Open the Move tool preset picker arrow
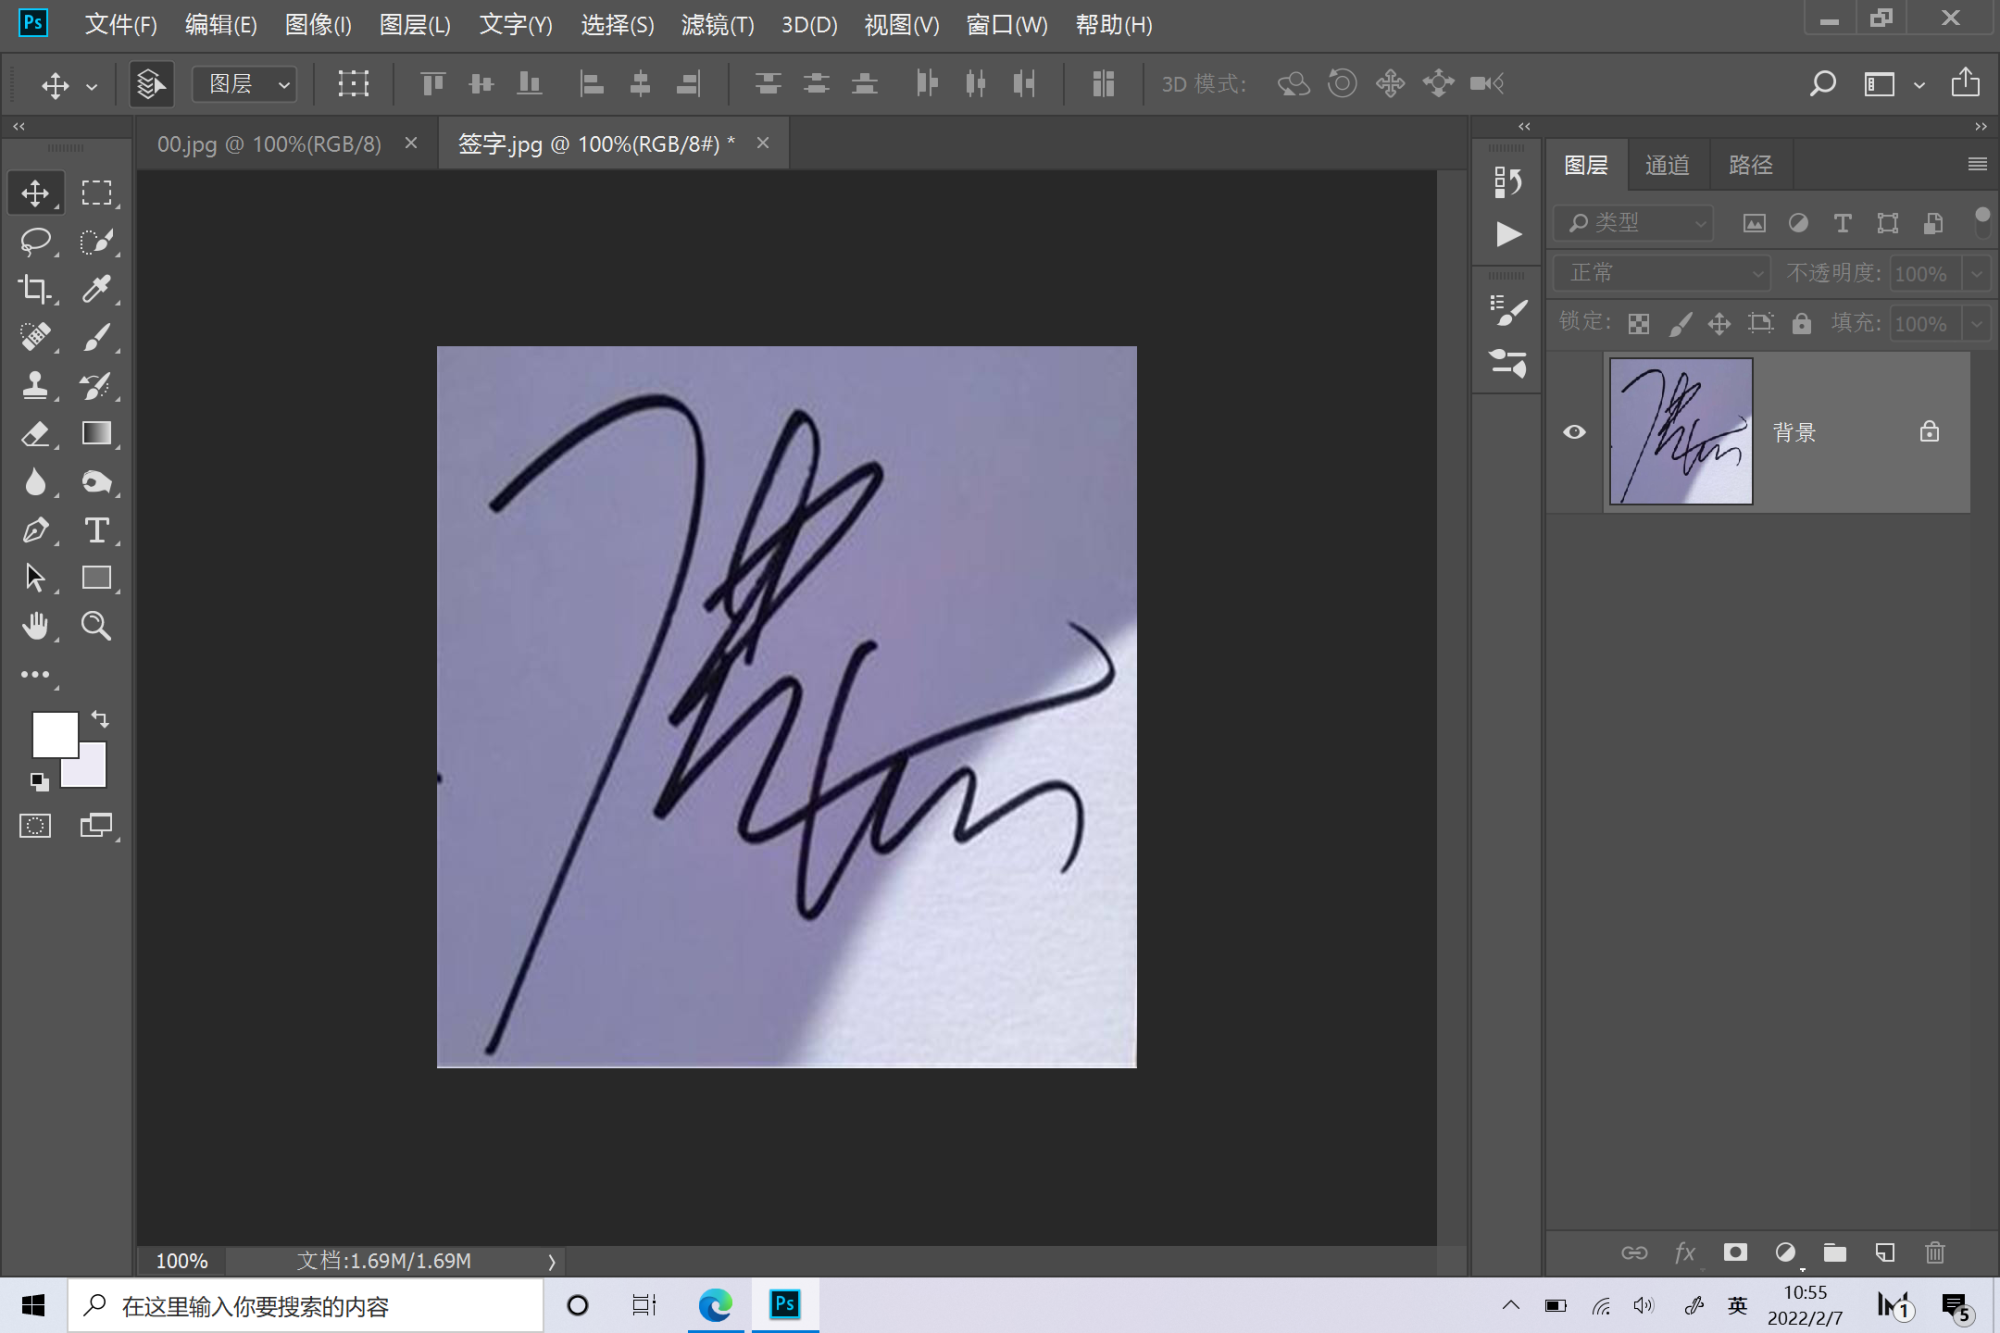 91,86
